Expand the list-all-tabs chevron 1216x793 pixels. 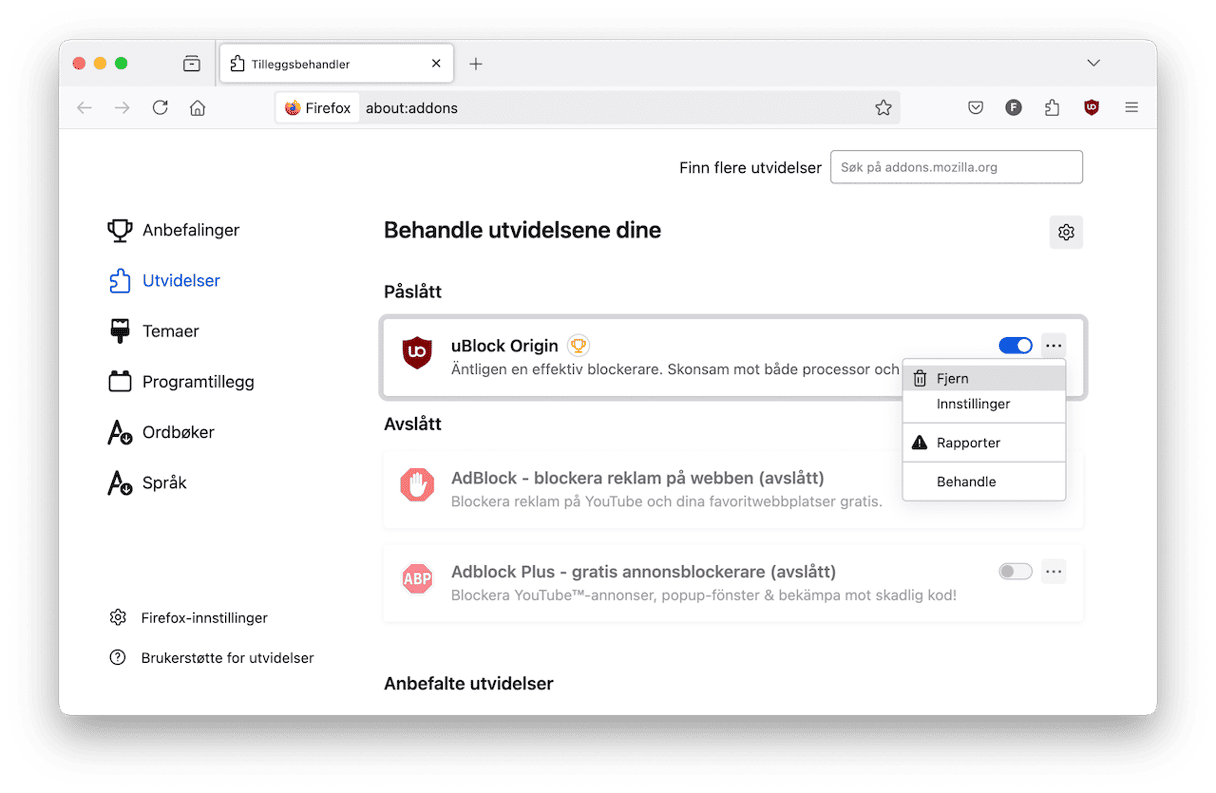[x=1093, y=63]
